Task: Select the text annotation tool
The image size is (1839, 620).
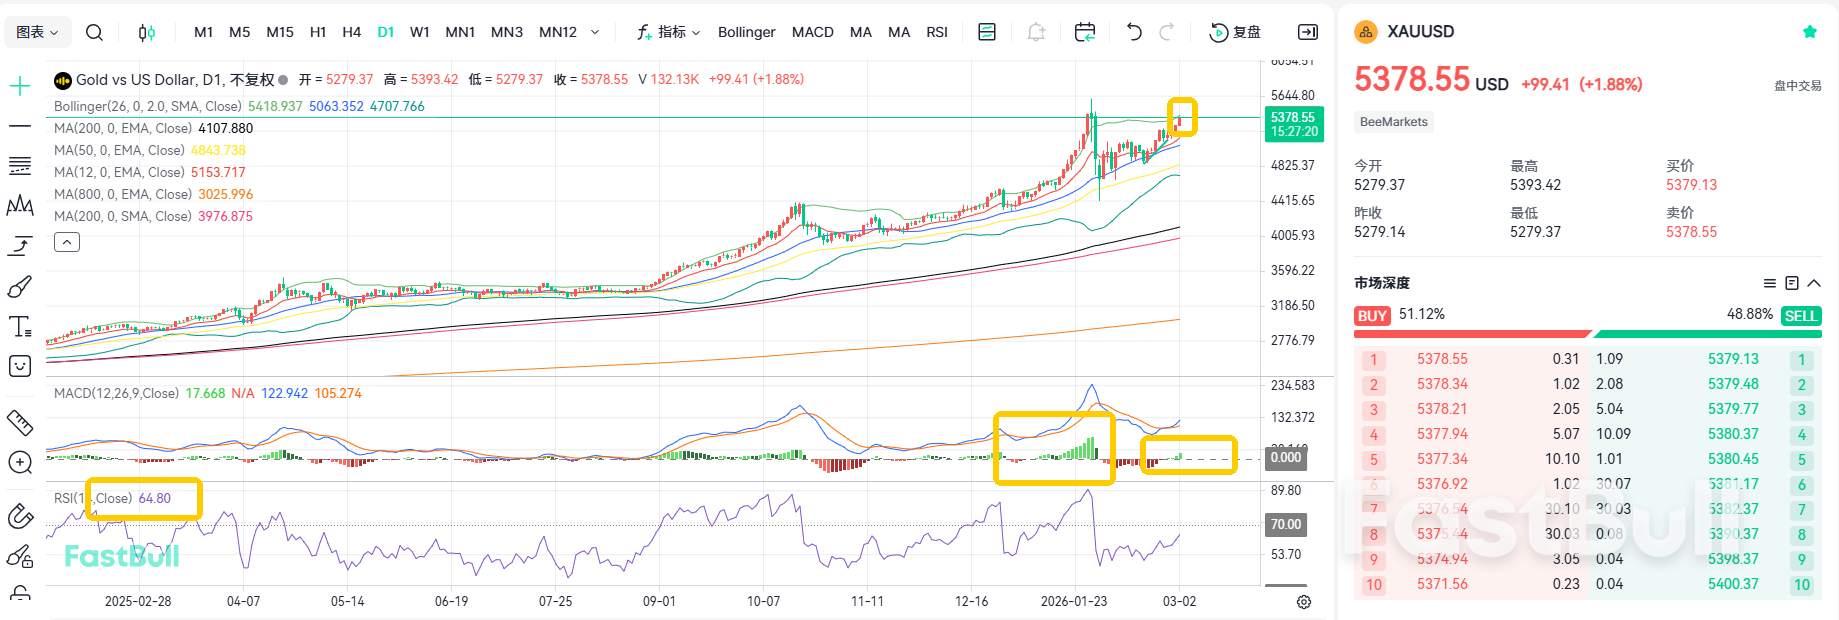Action: pyautogui.click(x=20, y=327)
